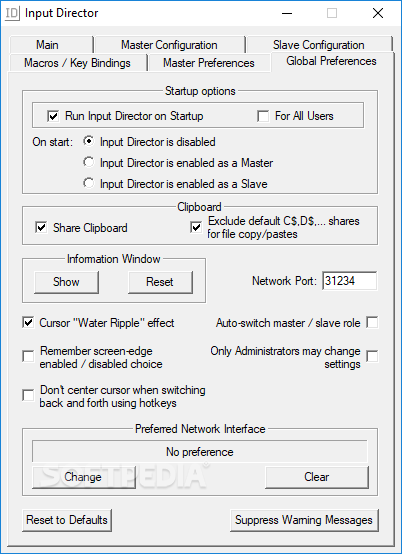This screenshot has height=554, width=402.
Task: Choose enabled as a Slave on start
Action: click(x=89, y=183)
